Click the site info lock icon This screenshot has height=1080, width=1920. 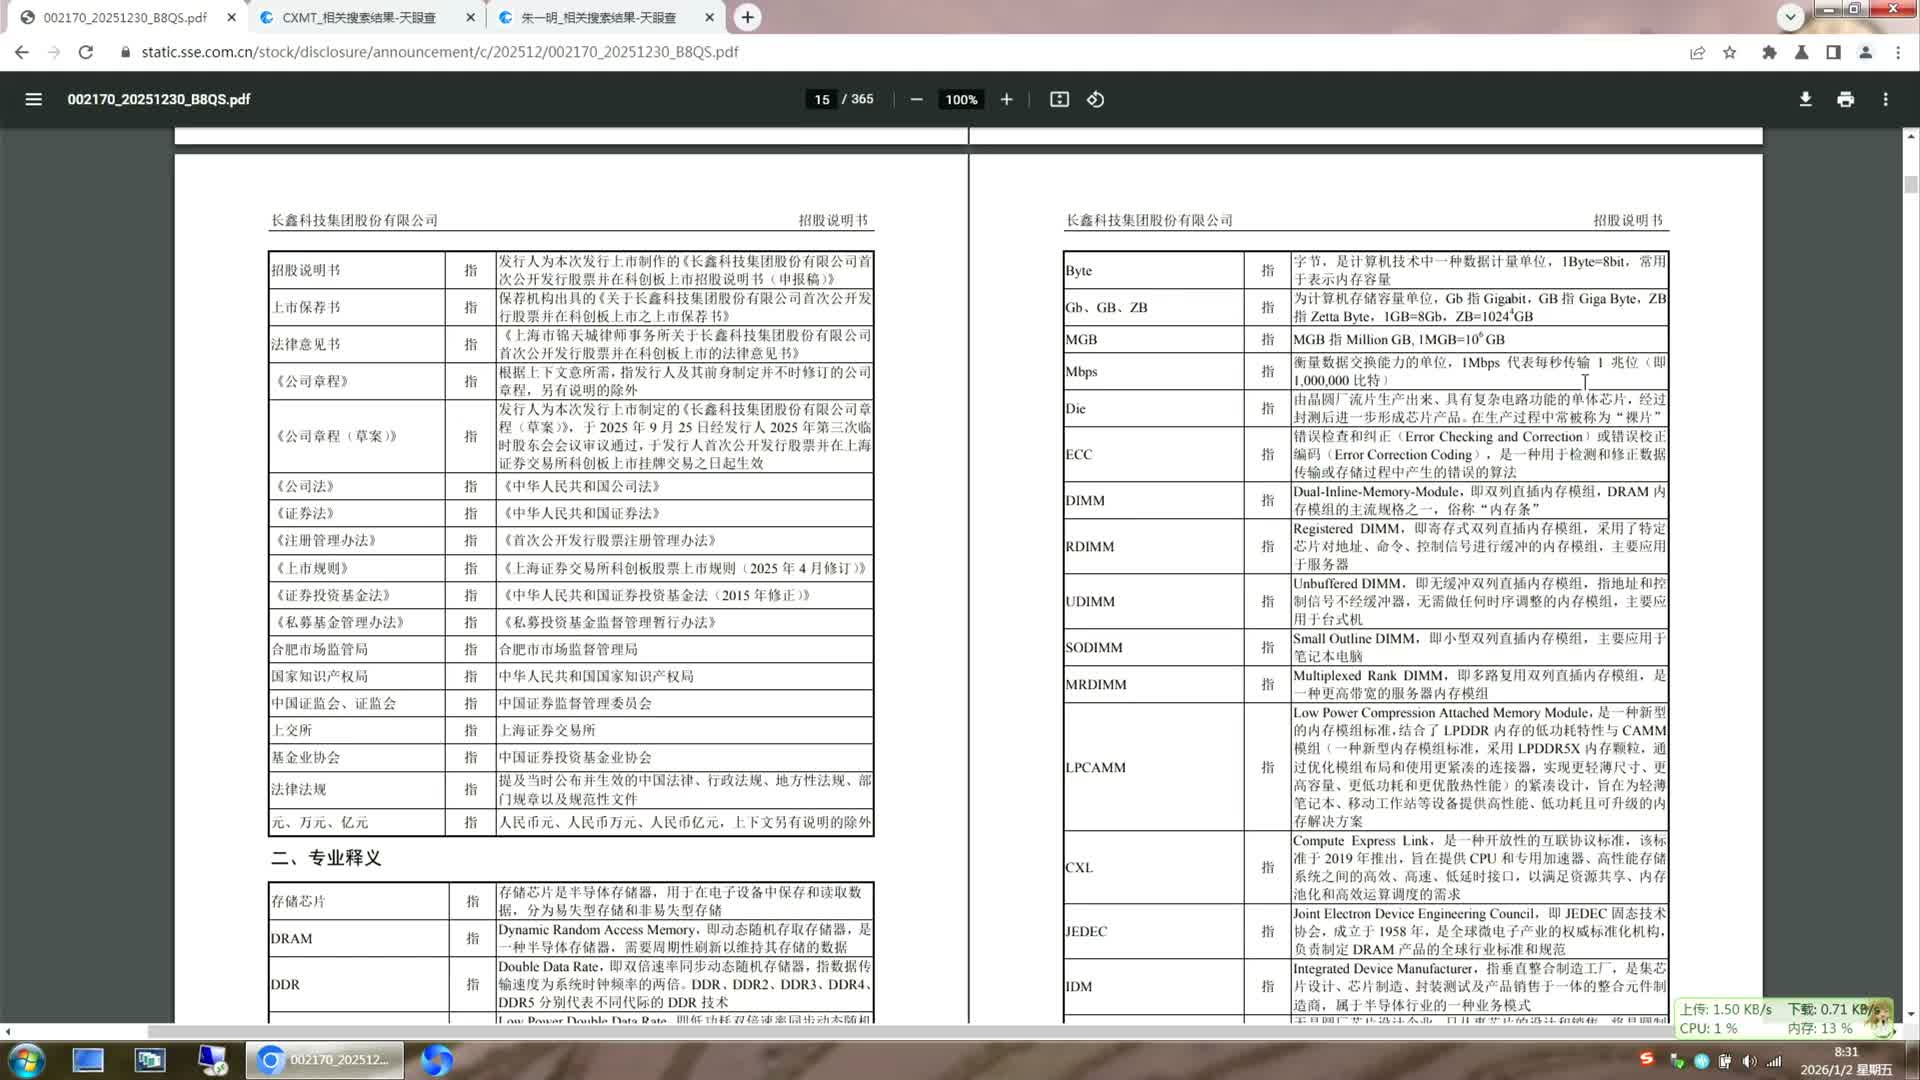point(125,52)
